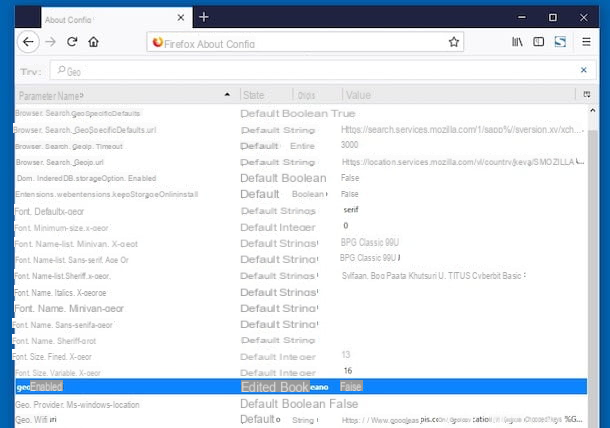This screenshot has width=610, height=428.
Task: Open a new tab with the plus button
Action: pos(204,17)
